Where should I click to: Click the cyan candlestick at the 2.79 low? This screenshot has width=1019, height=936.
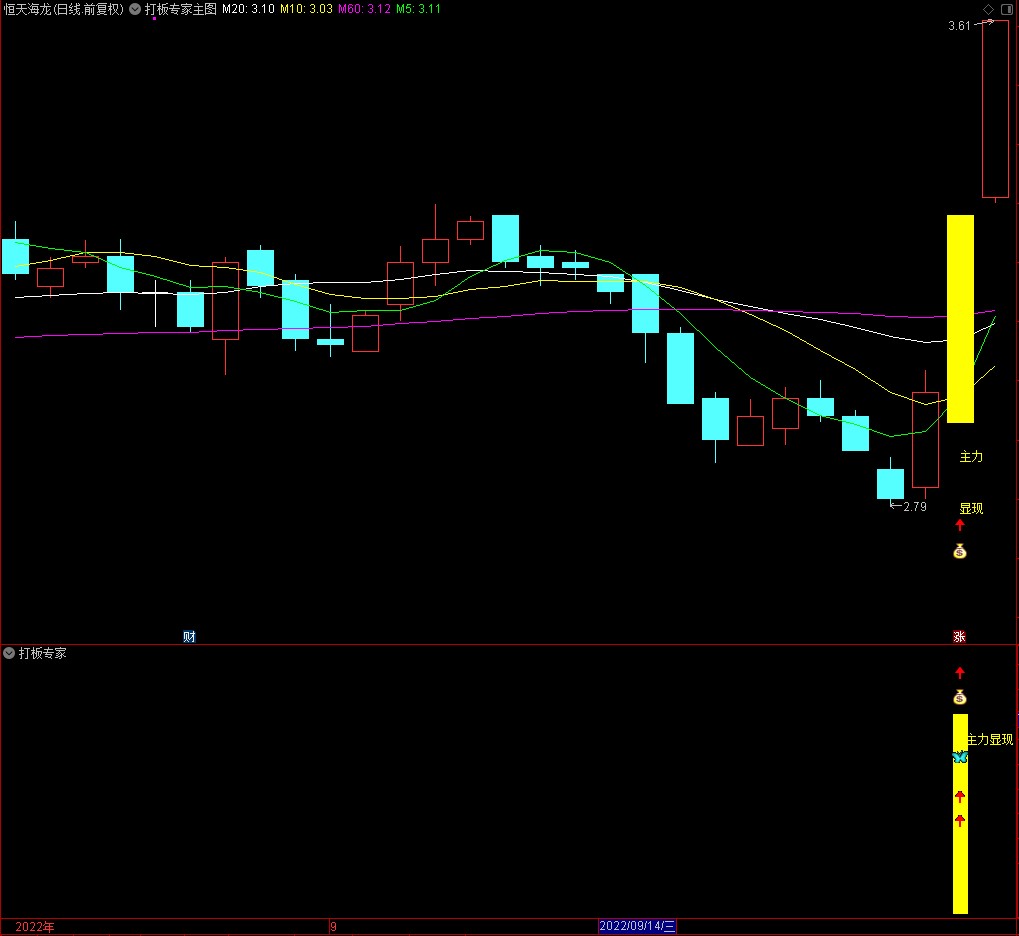(890, 483)
